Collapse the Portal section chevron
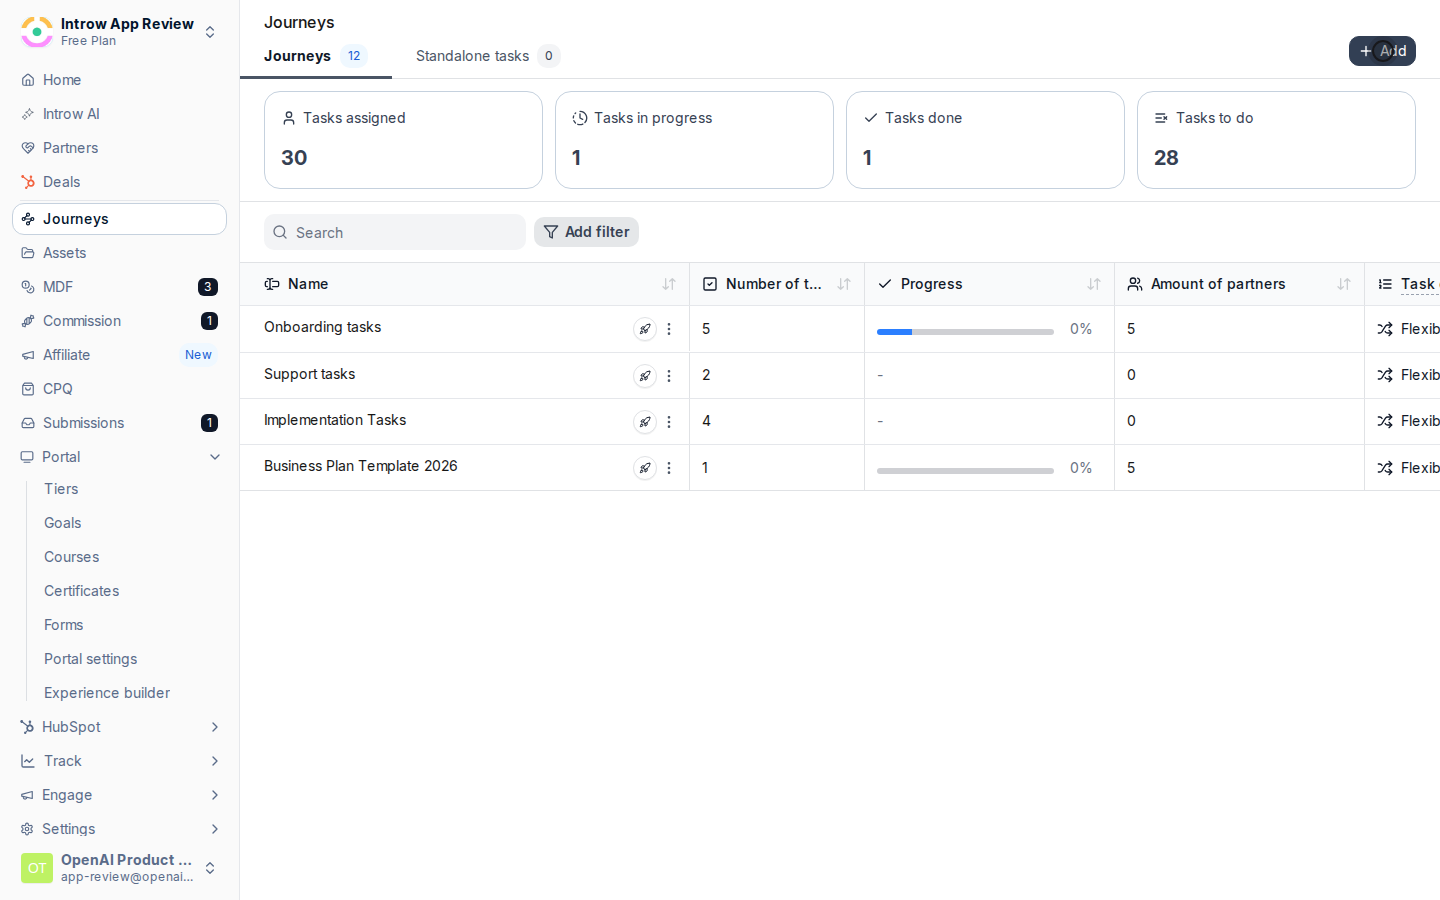The height and width of the screenshot is (900, 1440). pos(215,457)
